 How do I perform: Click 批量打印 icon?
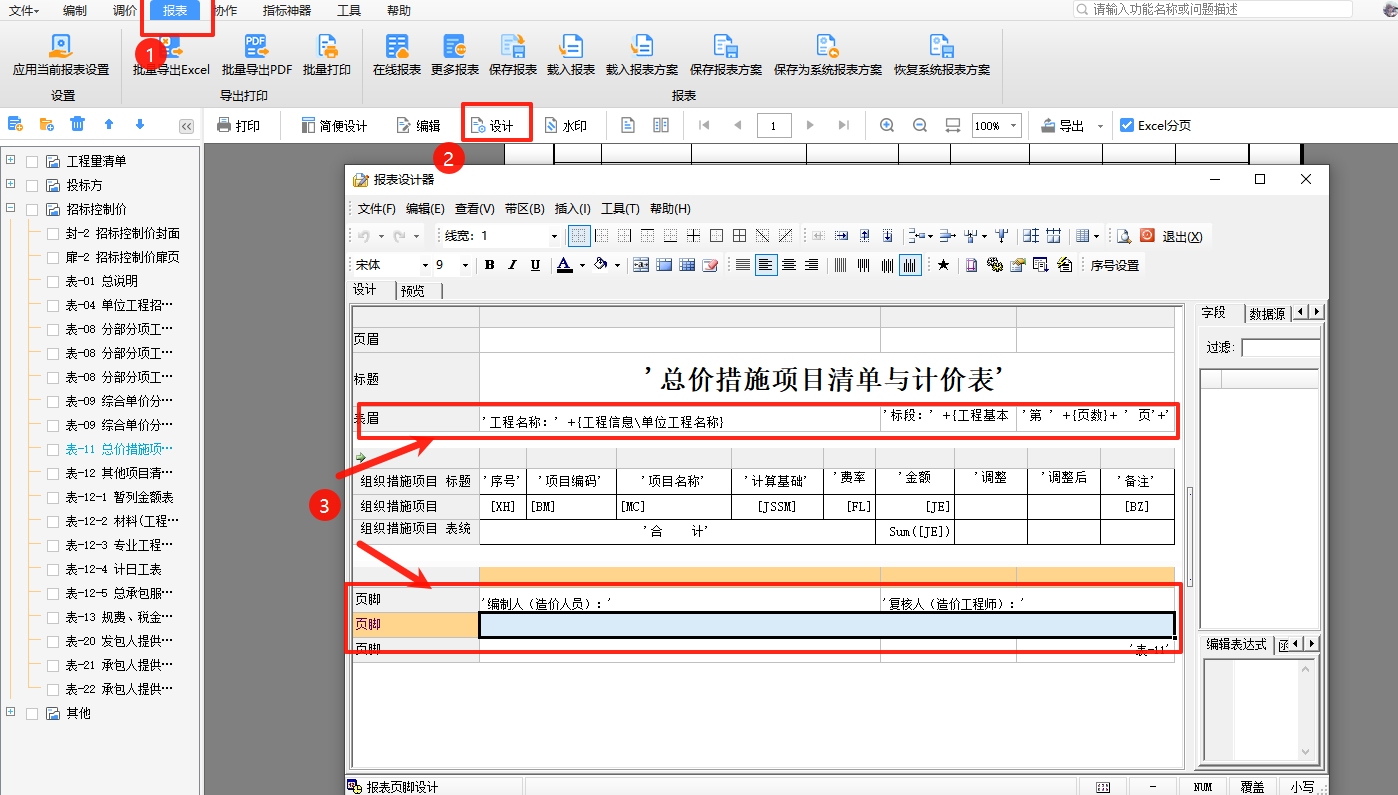pyautogui.click(x=327, y=46)
